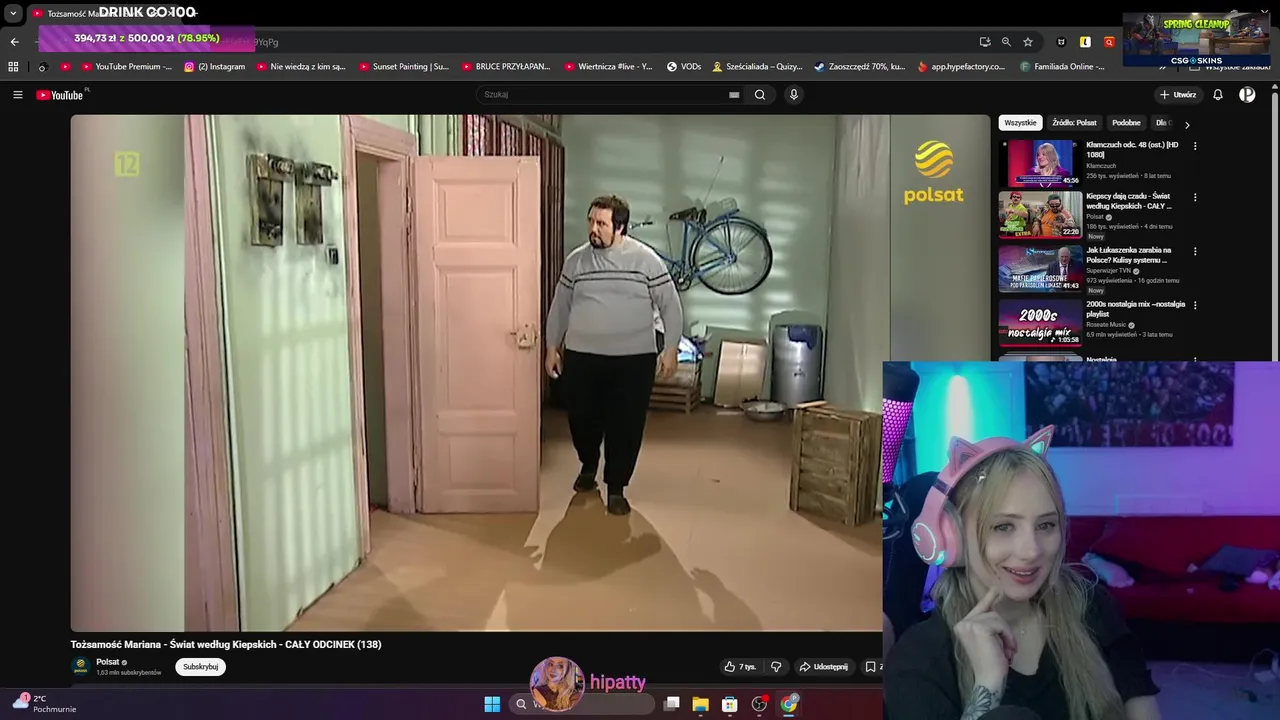1280x720 pixels.
Task: Click the red extension icon in toolbar
Action: click(x=1109, y=42)
